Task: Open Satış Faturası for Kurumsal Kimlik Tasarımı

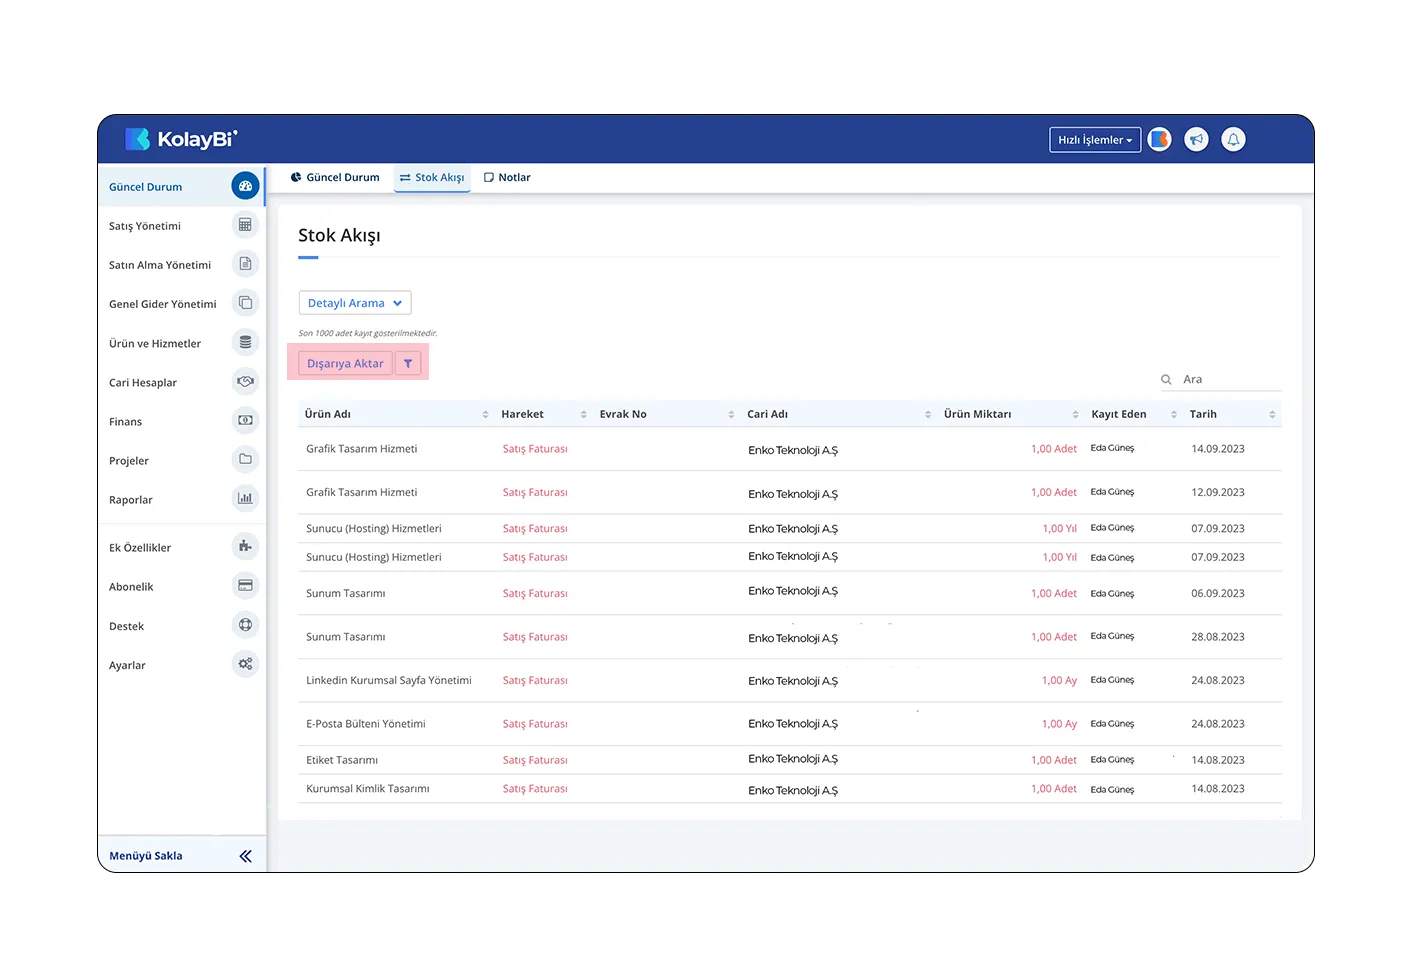Action: point(535,789)
